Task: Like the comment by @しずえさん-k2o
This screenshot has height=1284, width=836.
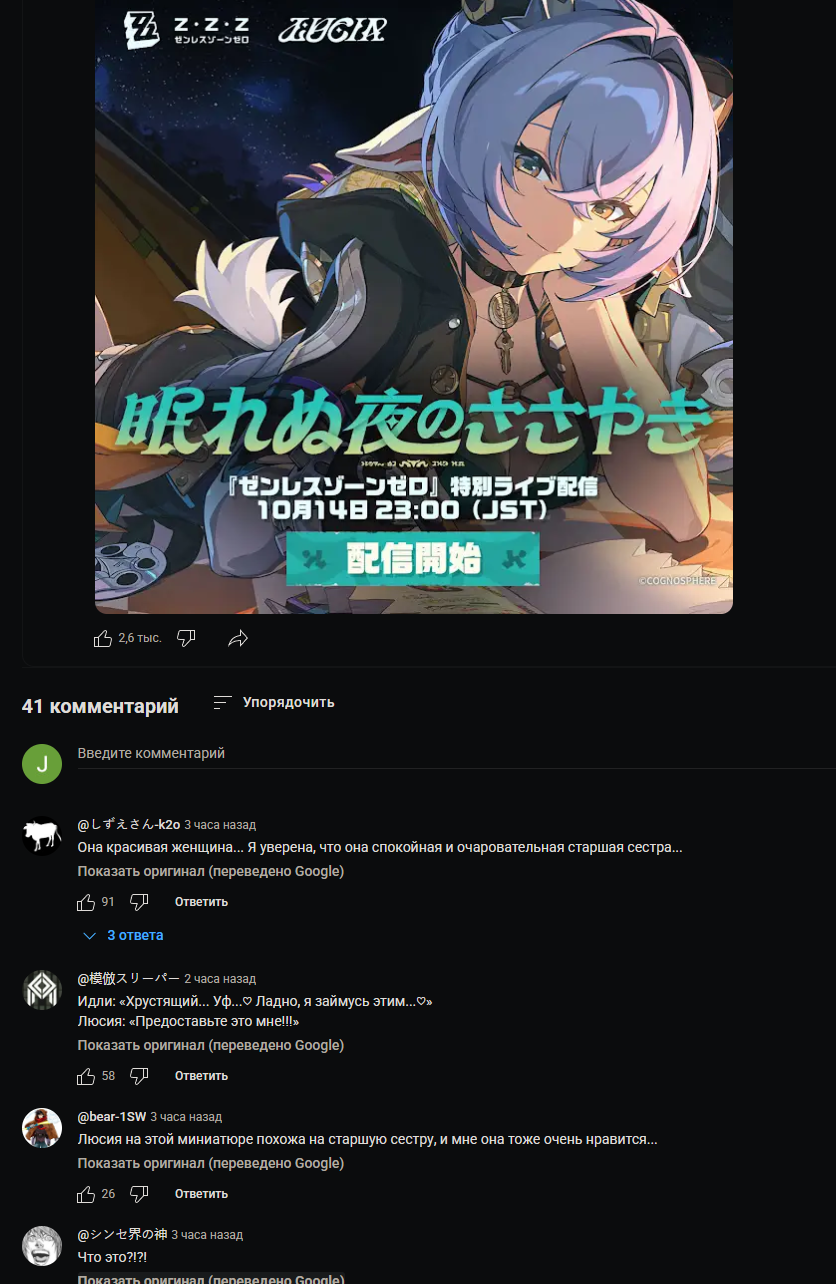Action: pos(86,902)
